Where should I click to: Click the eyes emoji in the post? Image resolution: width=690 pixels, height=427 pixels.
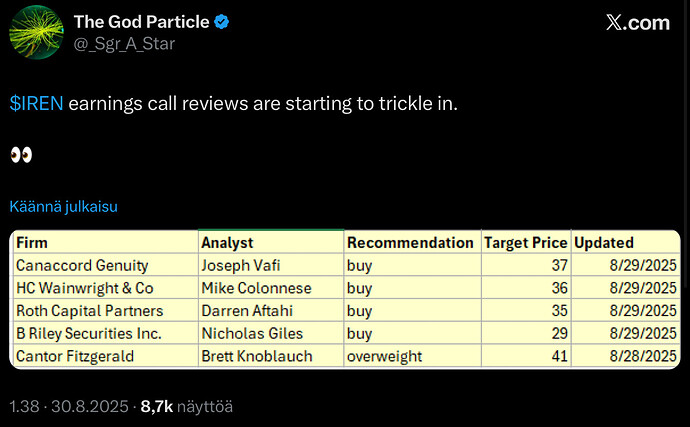21,155
